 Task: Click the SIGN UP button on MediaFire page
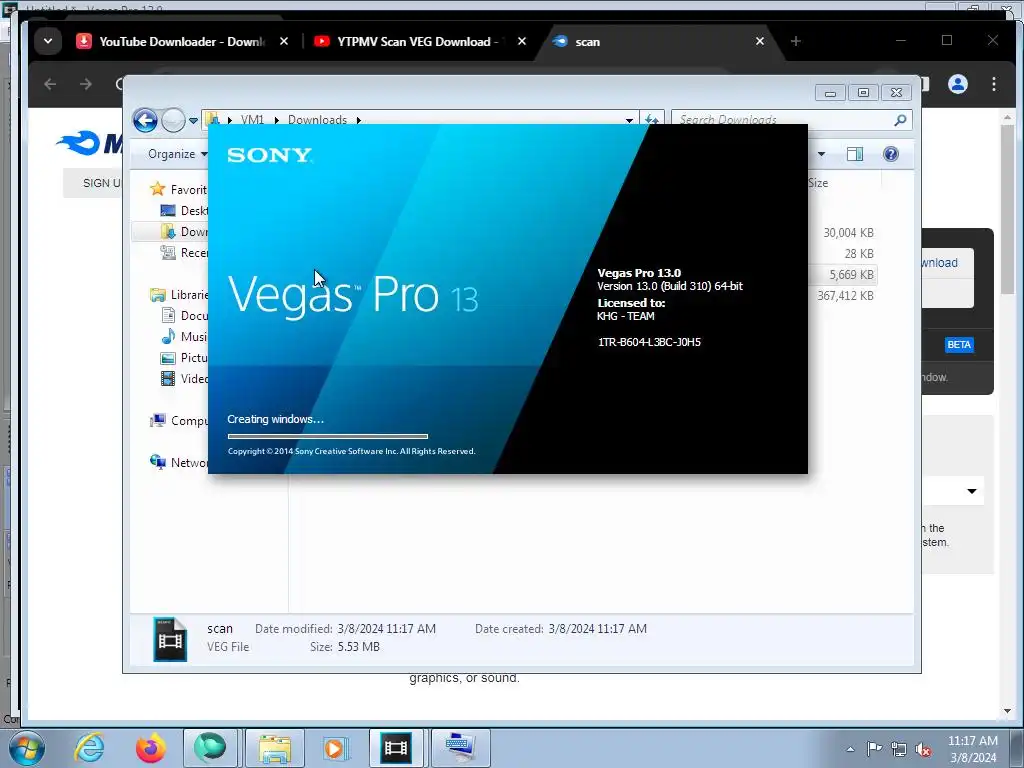pos(93,183)
